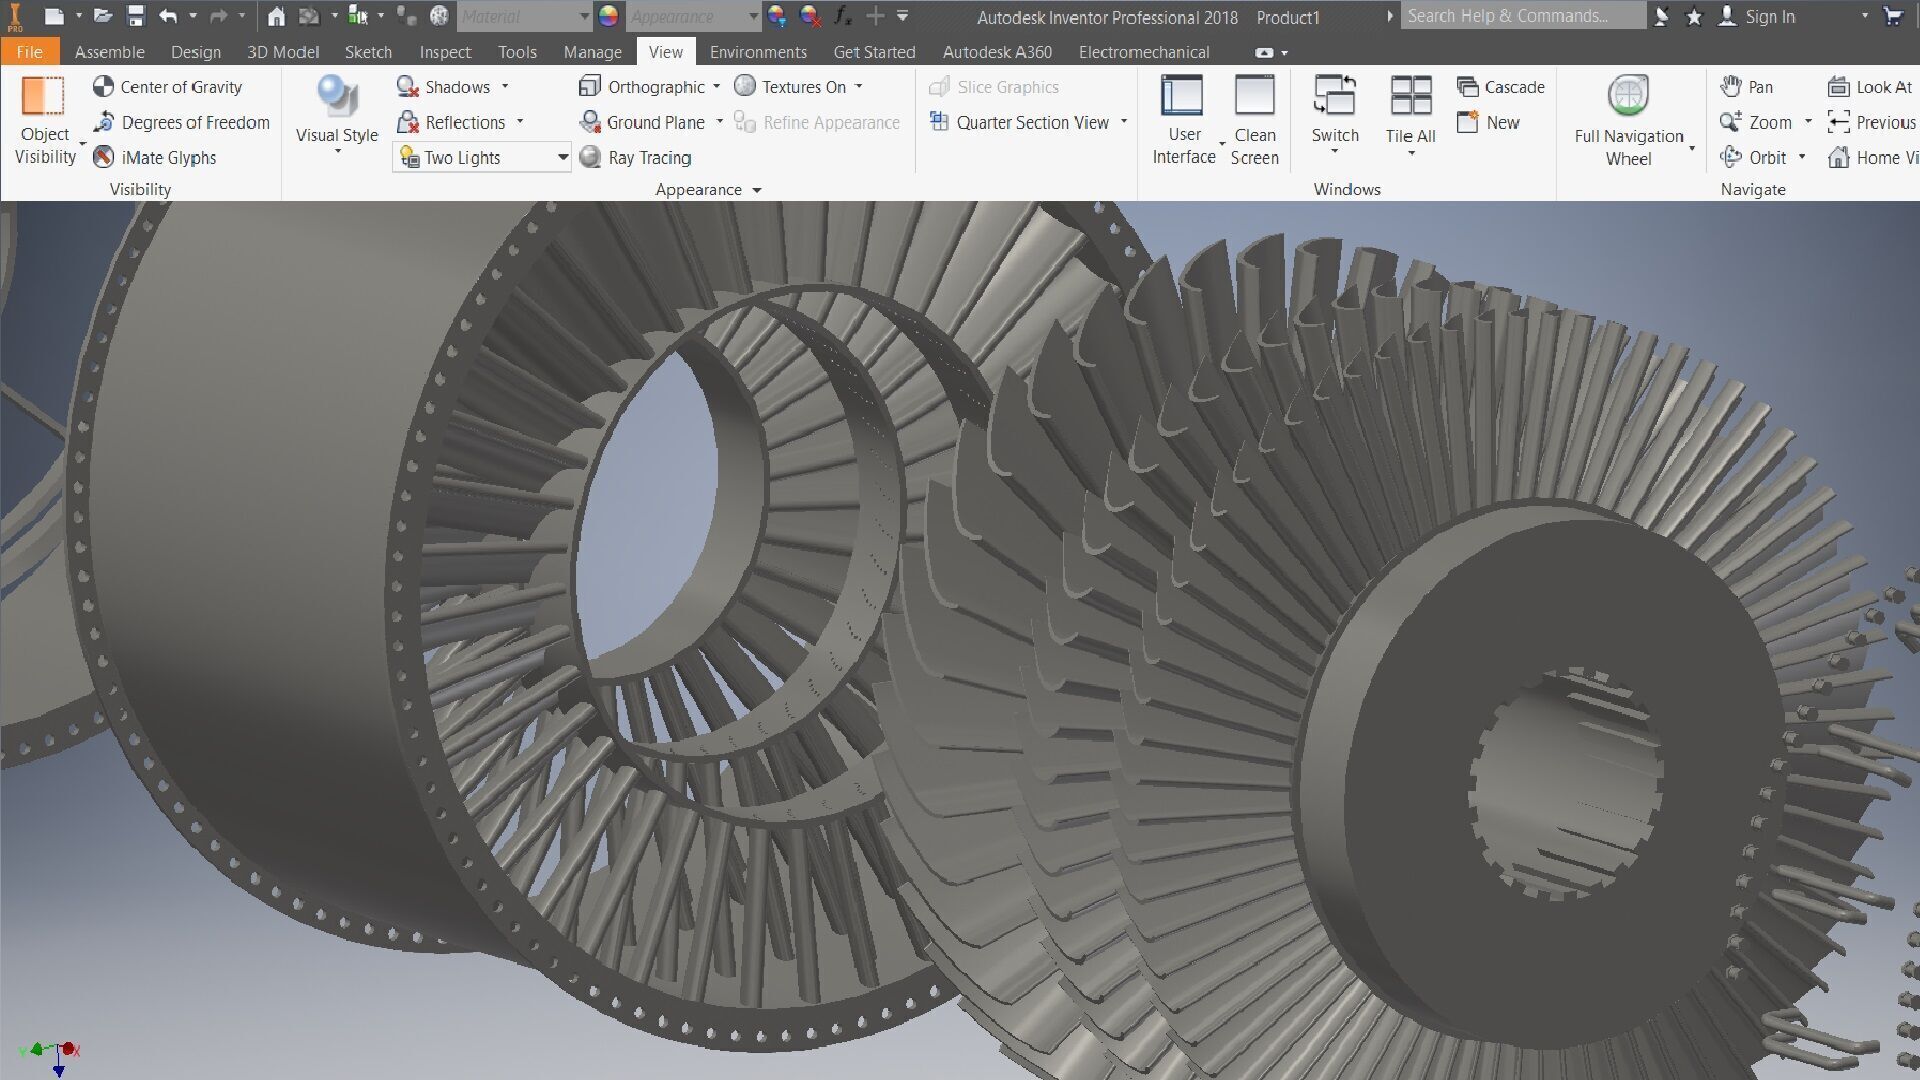
Task: Click the New file icon in quick access toolbar
Action: click(x=54, y=16)
